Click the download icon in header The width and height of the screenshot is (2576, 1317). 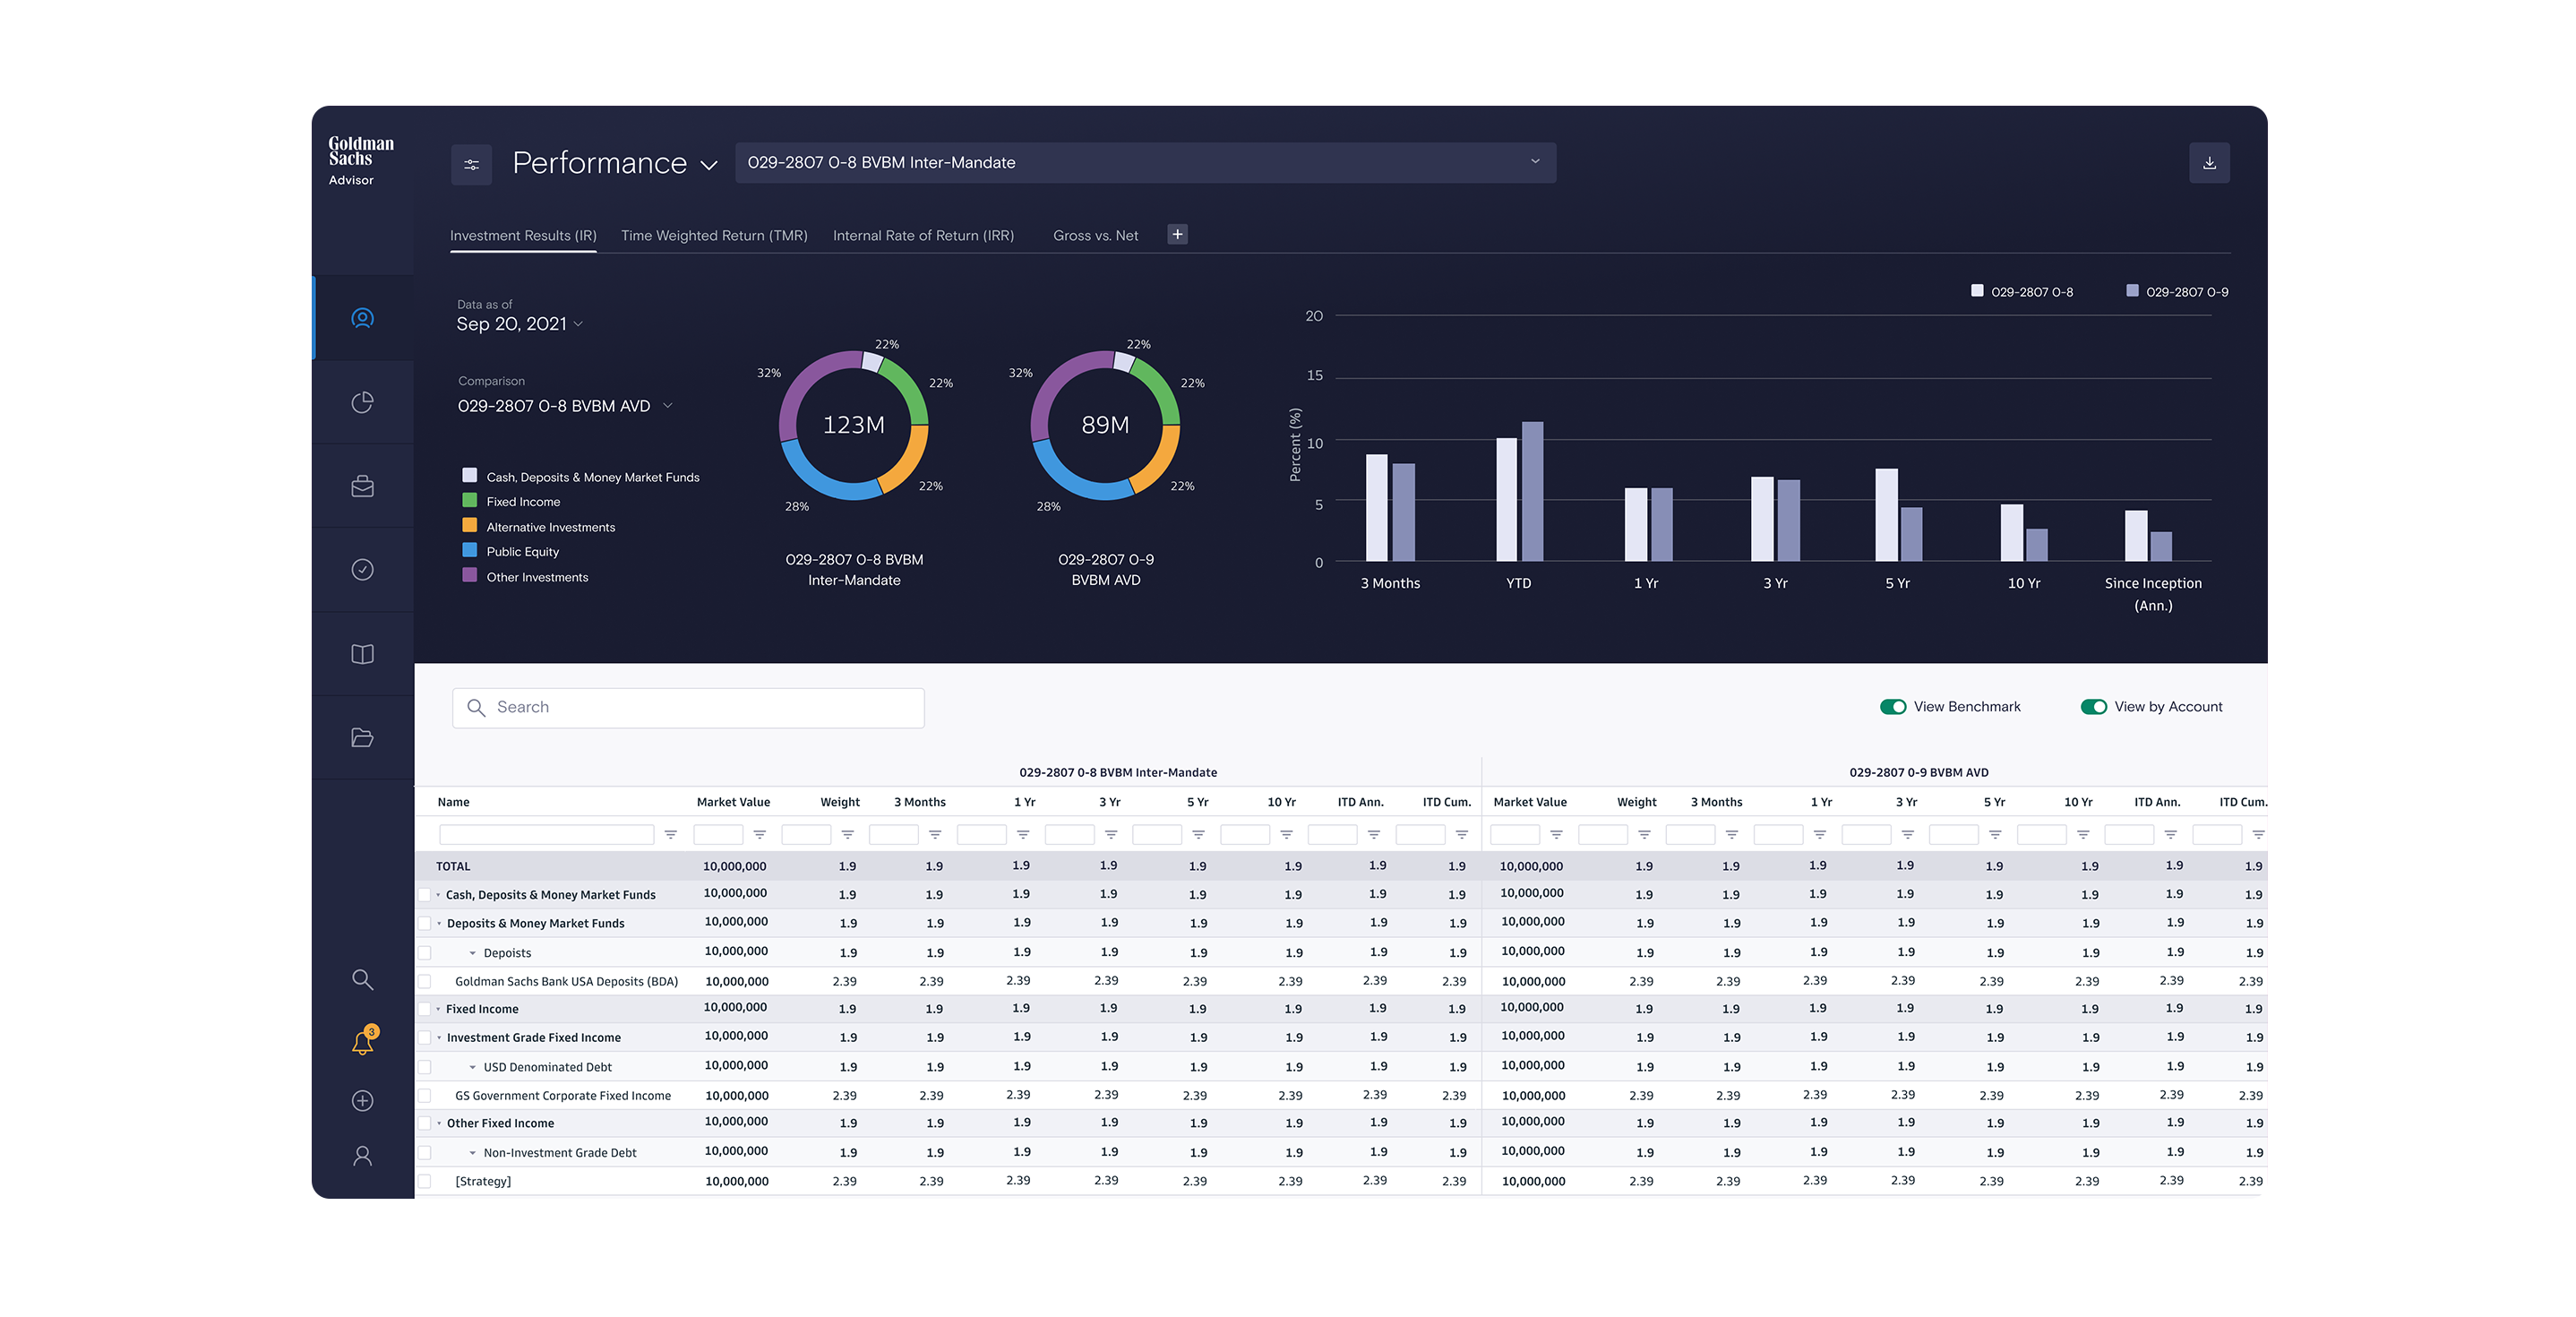tap(2209, 163)
